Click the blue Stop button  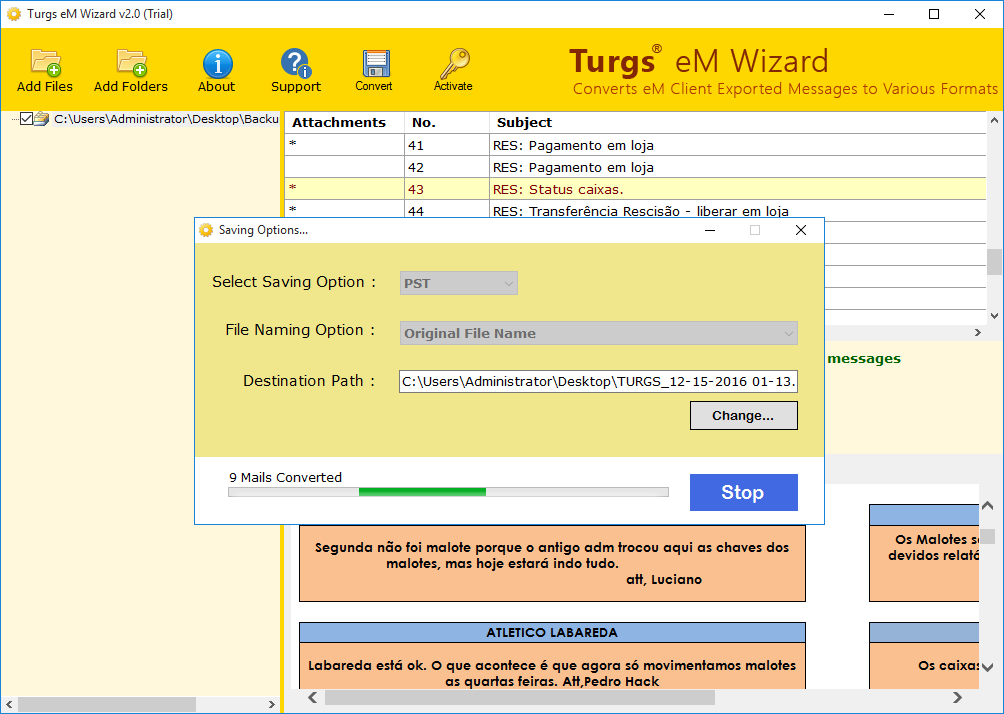[743, 492]
